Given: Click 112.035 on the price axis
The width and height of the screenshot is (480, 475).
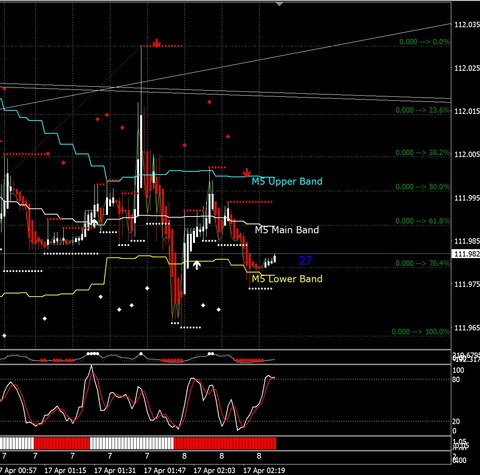Looking at the screenshot, I should 467,25.
